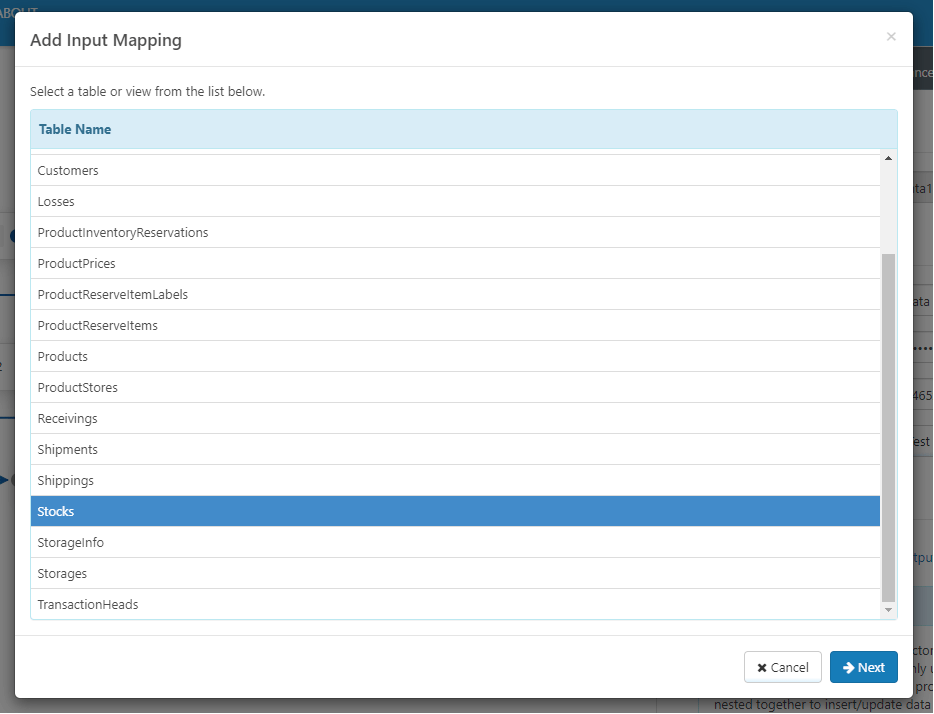The height and width of the screenshot is (714, 934).
Task: Click the scrollbar down arrow
Action: tap(888, 609)
